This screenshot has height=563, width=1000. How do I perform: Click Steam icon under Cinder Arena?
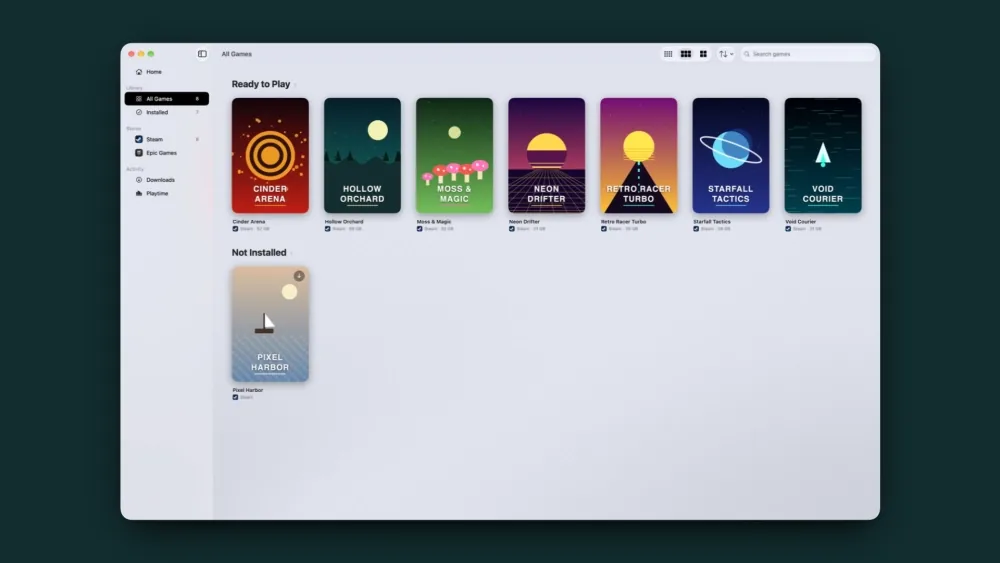pos(235,229)
